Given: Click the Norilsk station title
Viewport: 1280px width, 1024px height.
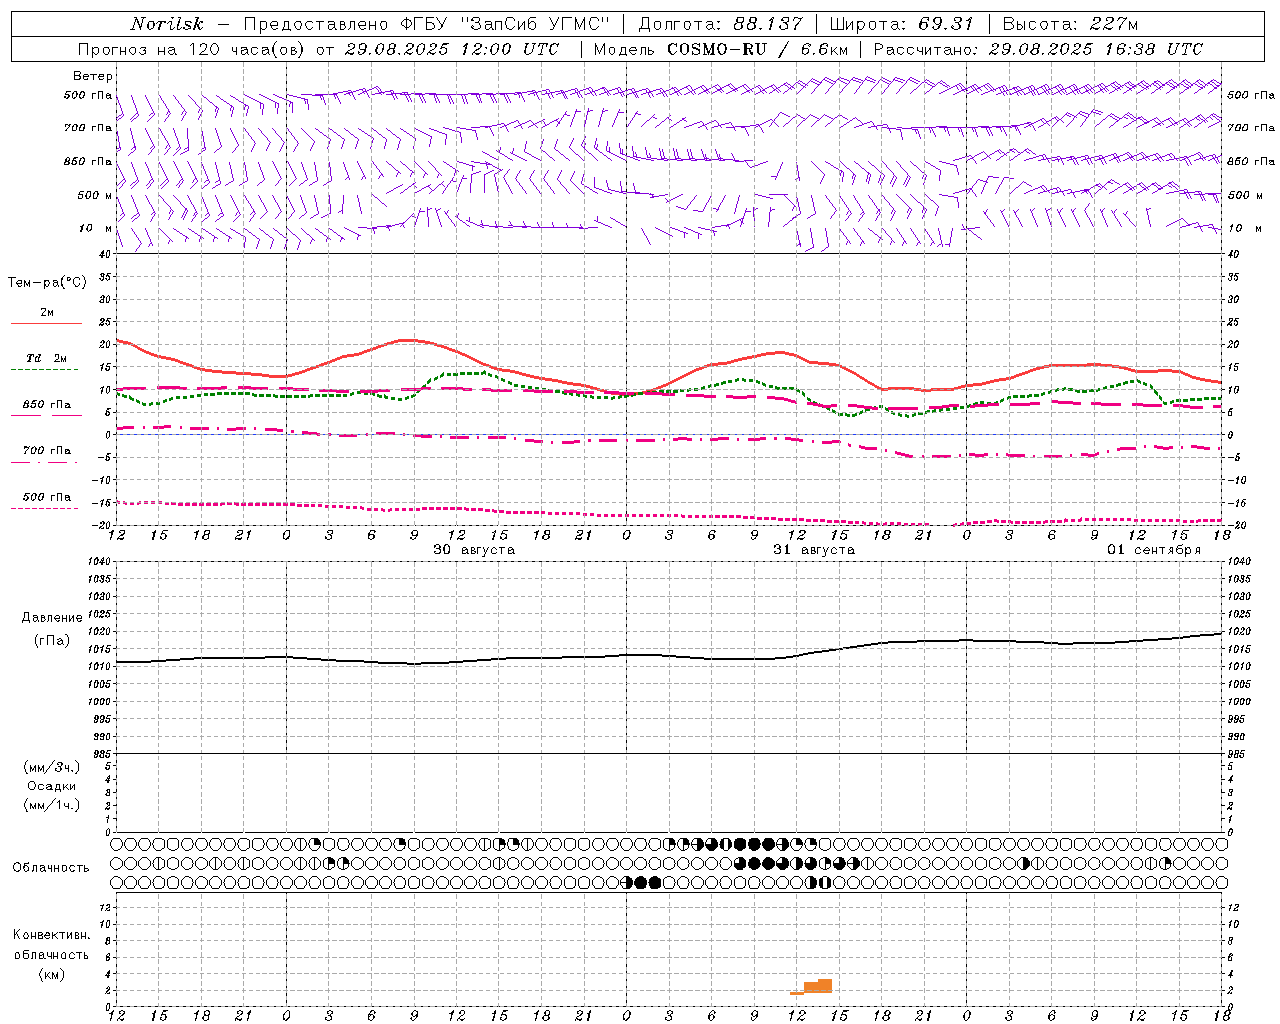Looking at the screenshot, I should [166, 24].
